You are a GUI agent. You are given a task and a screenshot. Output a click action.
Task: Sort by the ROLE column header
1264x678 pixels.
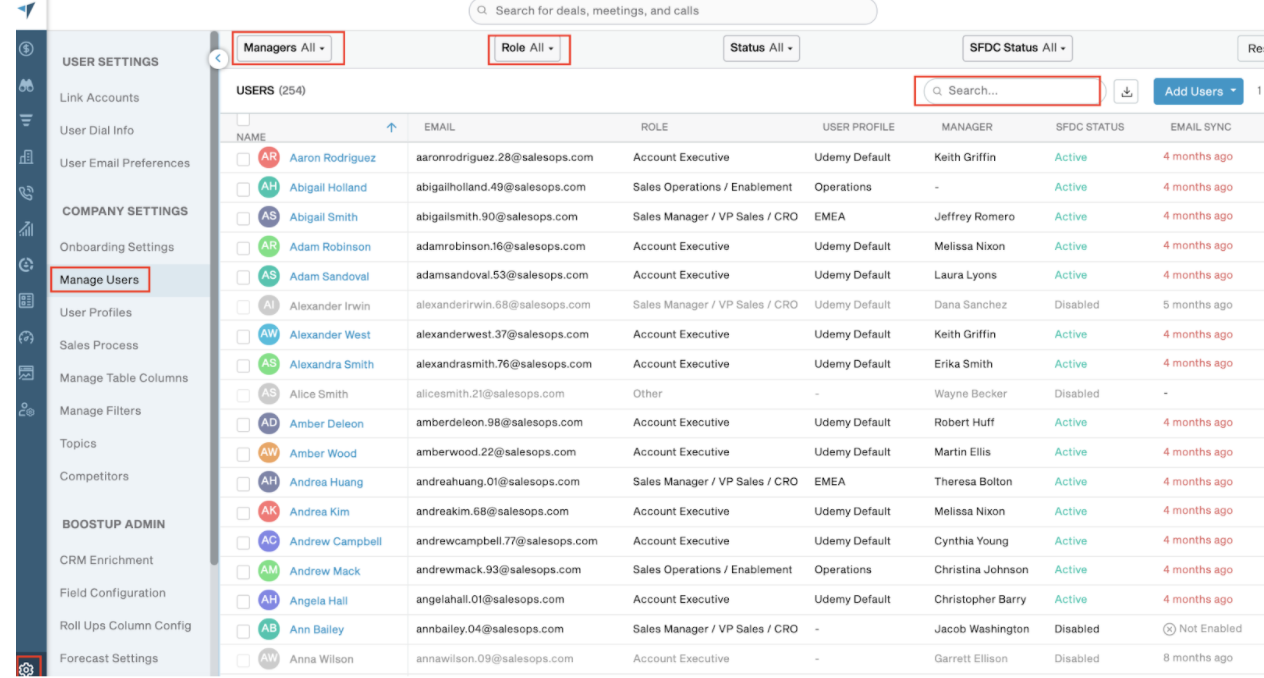pyautogui.click(x=654, y=127)
